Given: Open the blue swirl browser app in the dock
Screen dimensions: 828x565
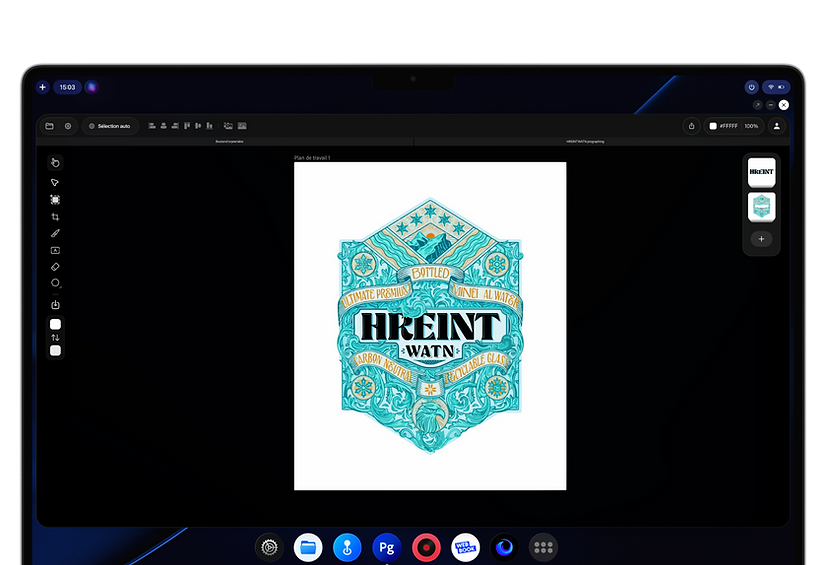Looking at the screenshot, I should point(504,548).
